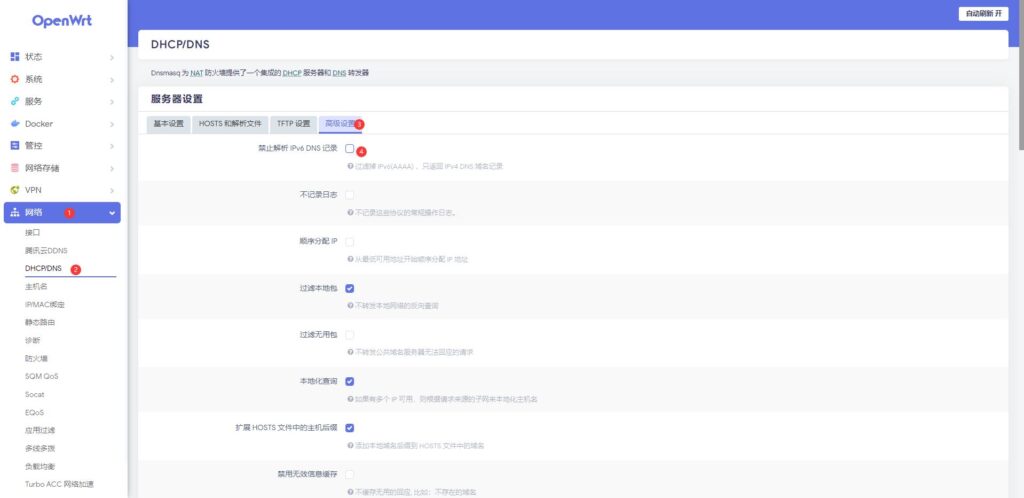Click the 服务器设置 section heading
Viewport: 1024px width, 498px height.
tap(176, 99)
